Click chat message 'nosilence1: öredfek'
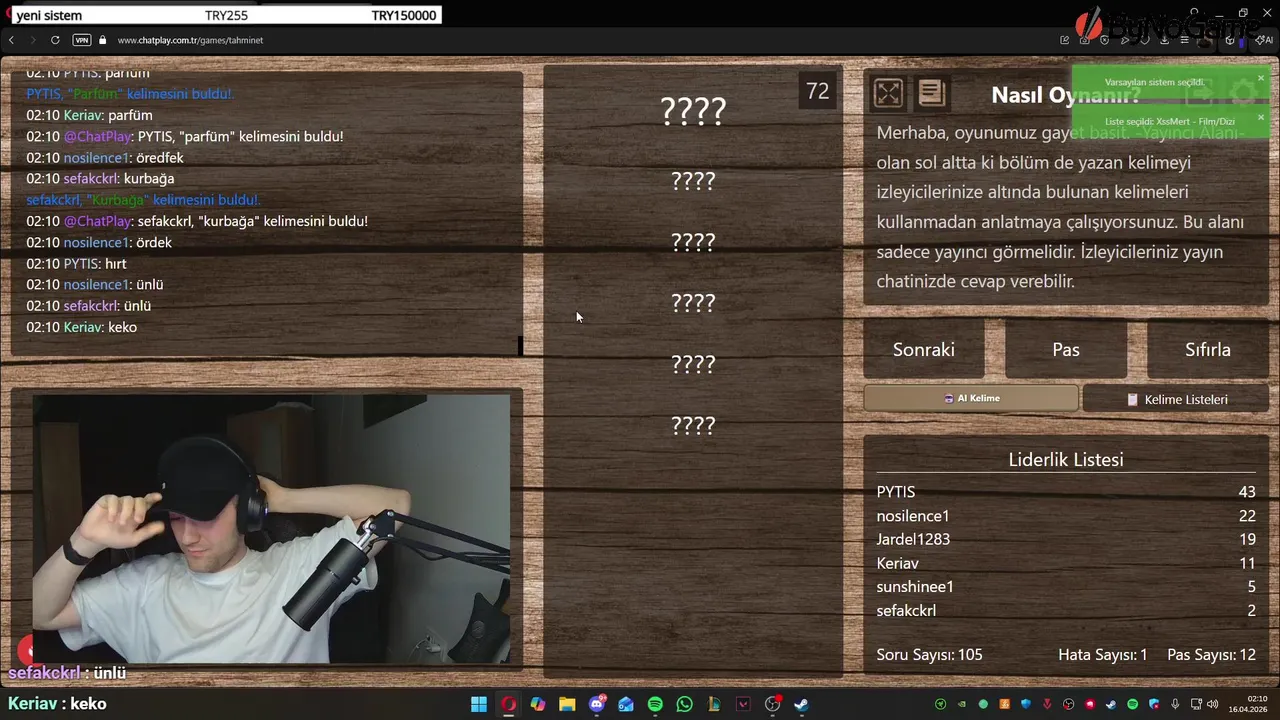The image size is (1280, 720). 105,158
